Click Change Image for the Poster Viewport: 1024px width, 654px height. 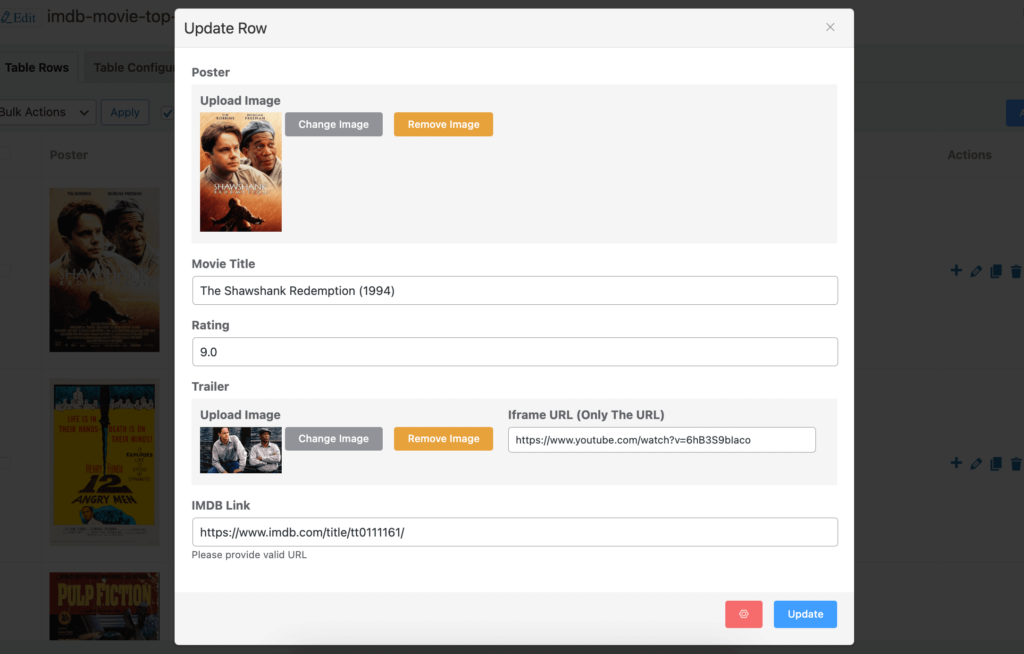click(x=334, y=124)
